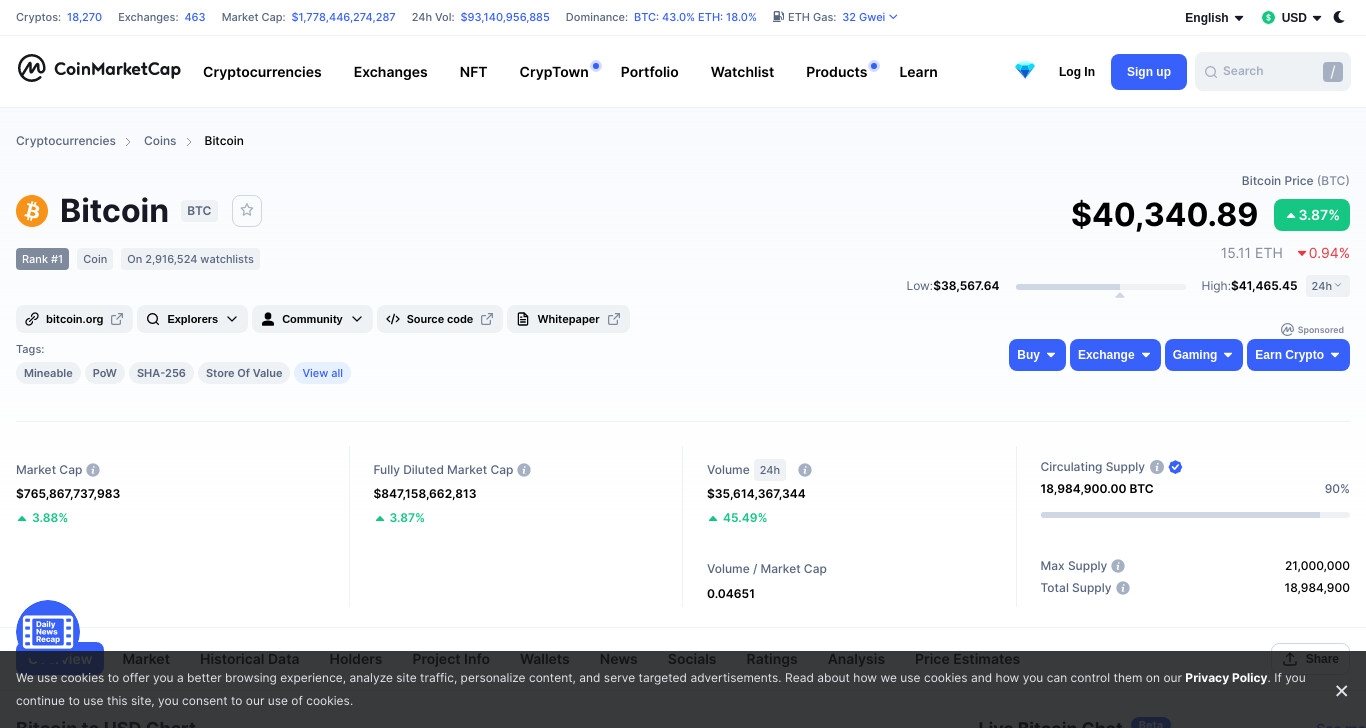Click On 2,916,524 watchlists badge

click(x=191, y=259)
